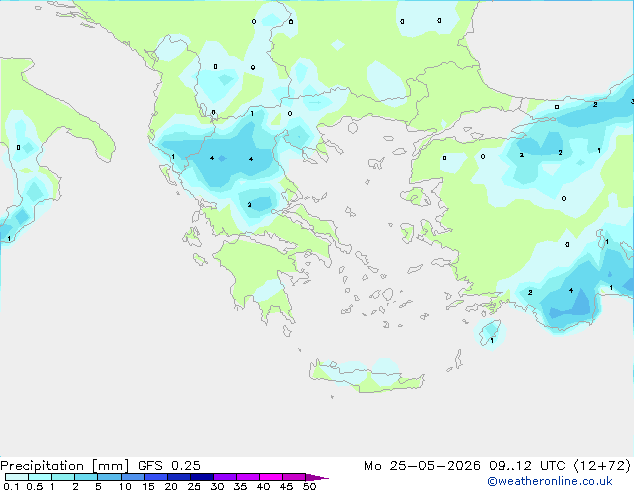This screenshot has height=490, width=634.
Task: Click the '0.1' legend scale label
Action: (11, 486)
